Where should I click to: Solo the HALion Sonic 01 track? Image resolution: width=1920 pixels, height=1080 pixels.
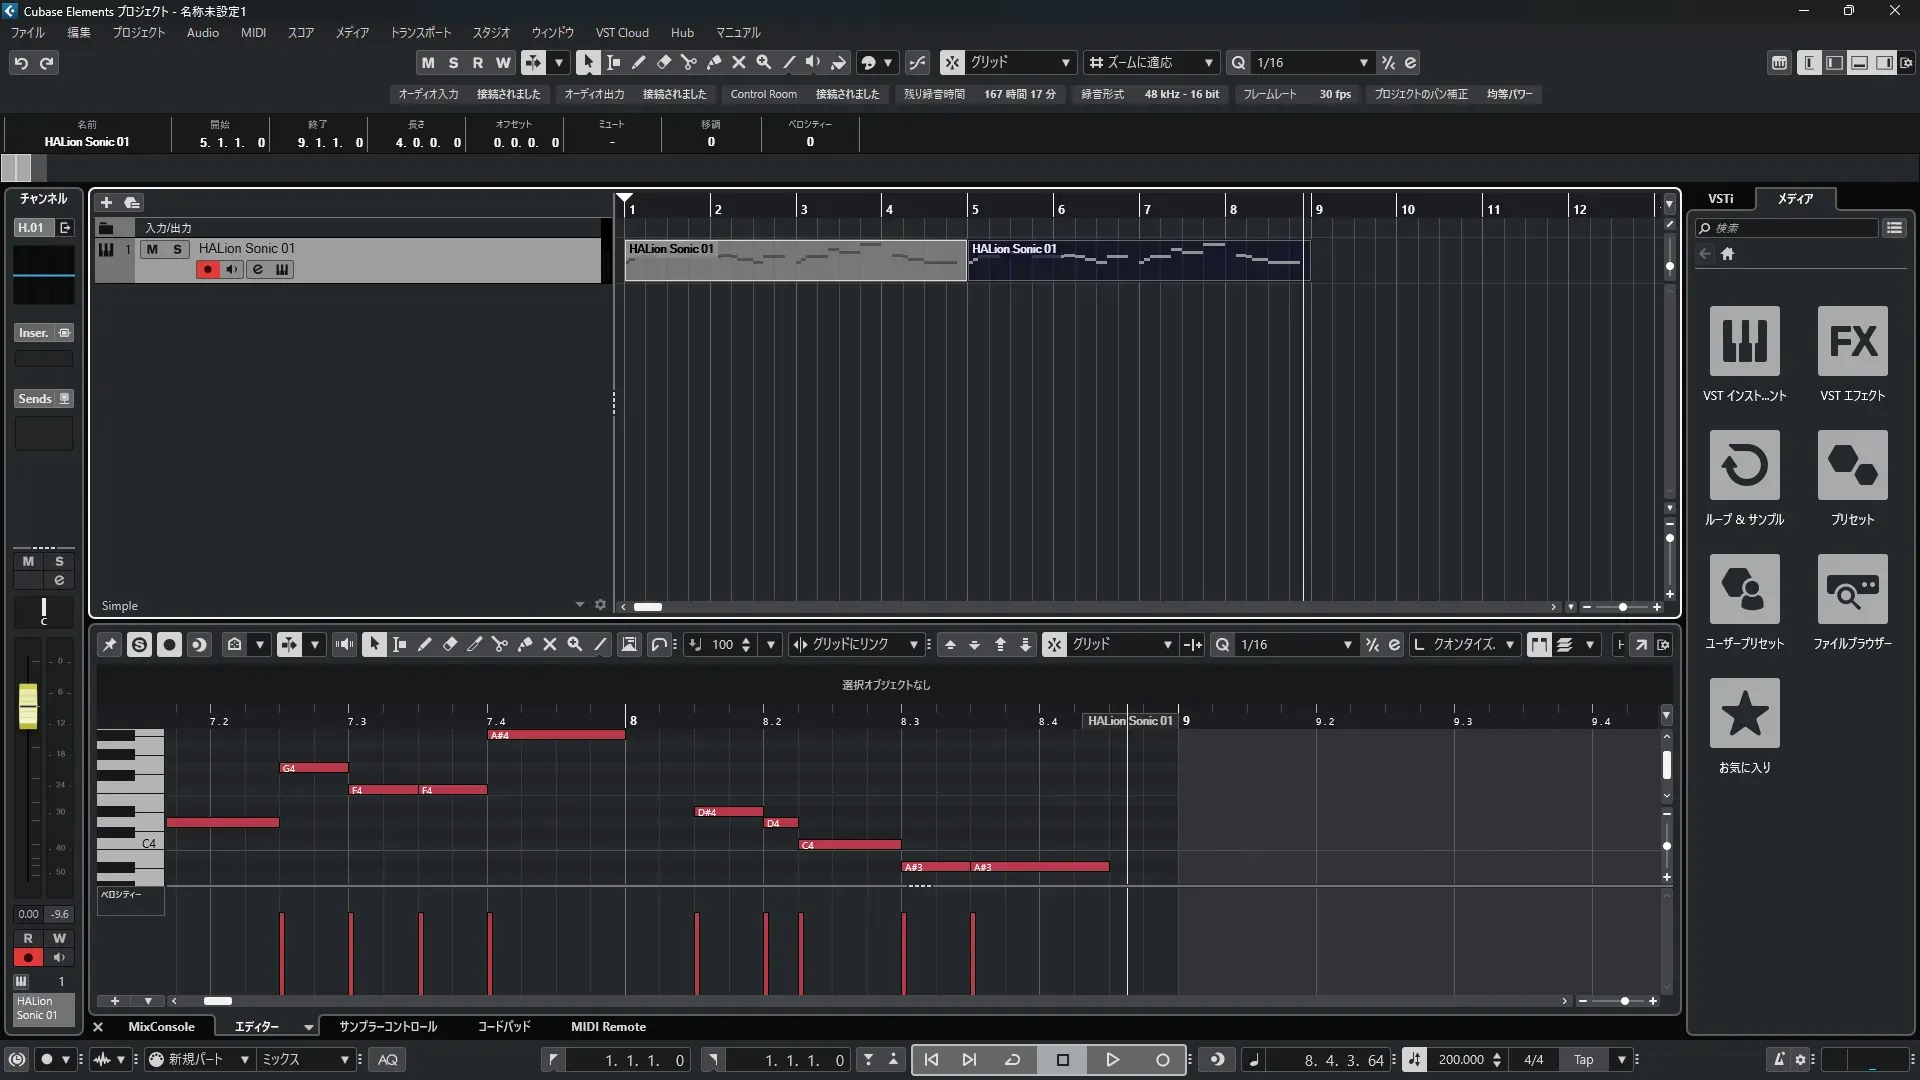click(177, 249)
